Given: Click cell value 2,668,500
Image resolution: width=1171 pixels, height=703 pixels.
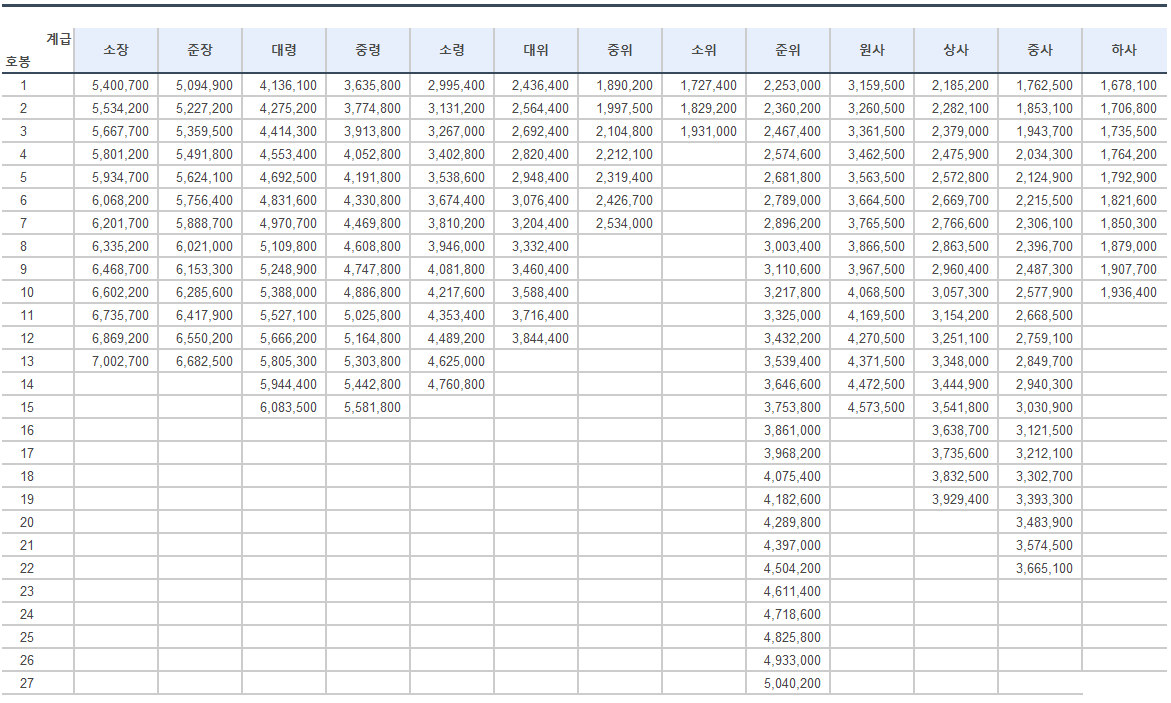Looking at the screenshot, I should coord(1045,316).
